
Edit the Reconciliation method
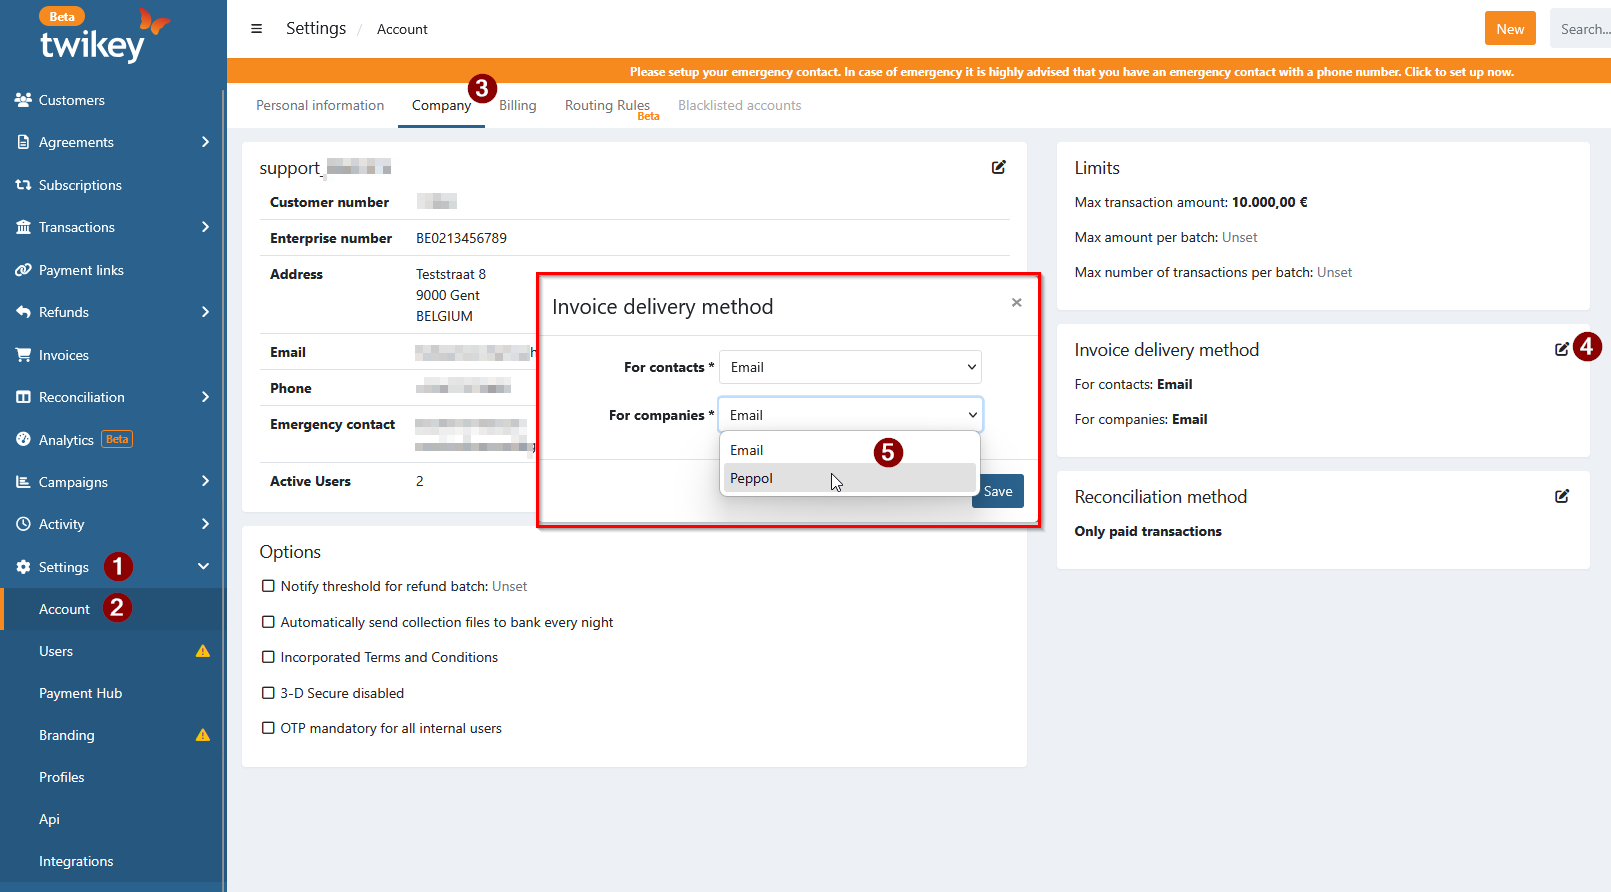pyautogui.click(x=1561, y=496)
